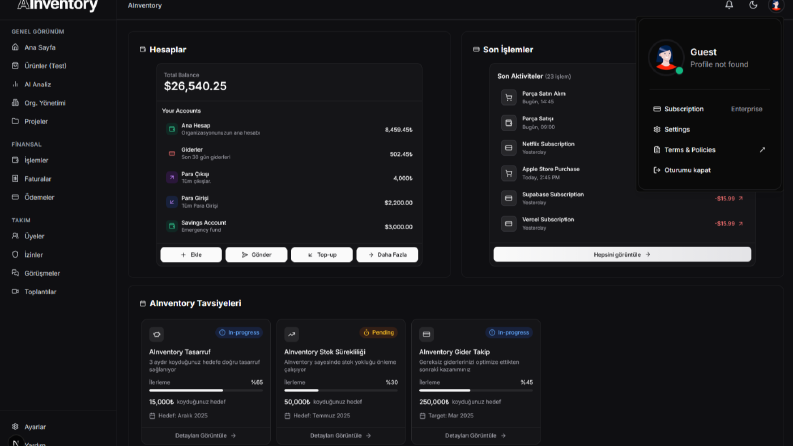Click Gider Takip progress bar at %45
Viewport: 793px width, 446px height.
point(476,390)
